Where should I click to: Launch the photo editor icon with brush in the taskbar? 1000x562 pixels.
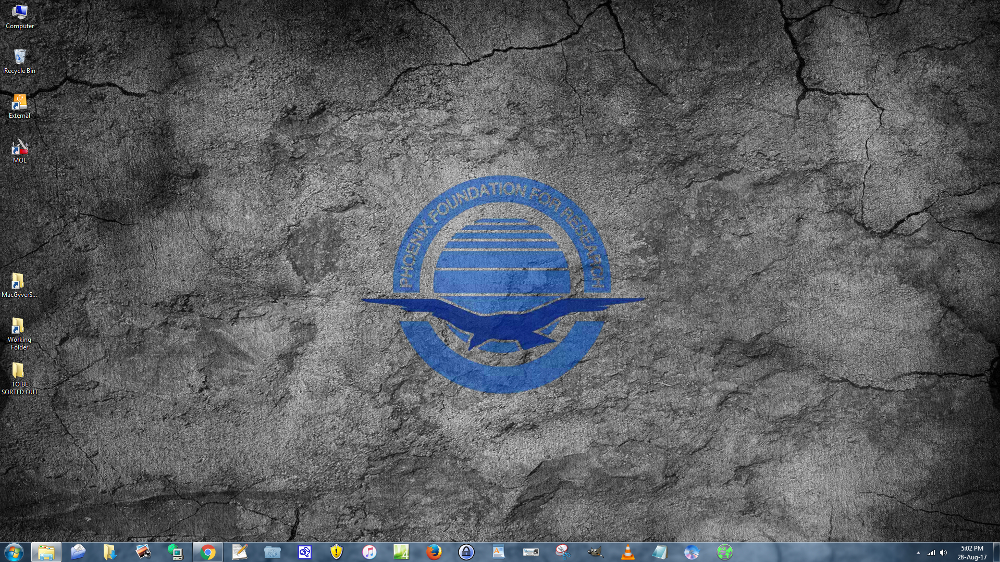(x=143, y=552)
